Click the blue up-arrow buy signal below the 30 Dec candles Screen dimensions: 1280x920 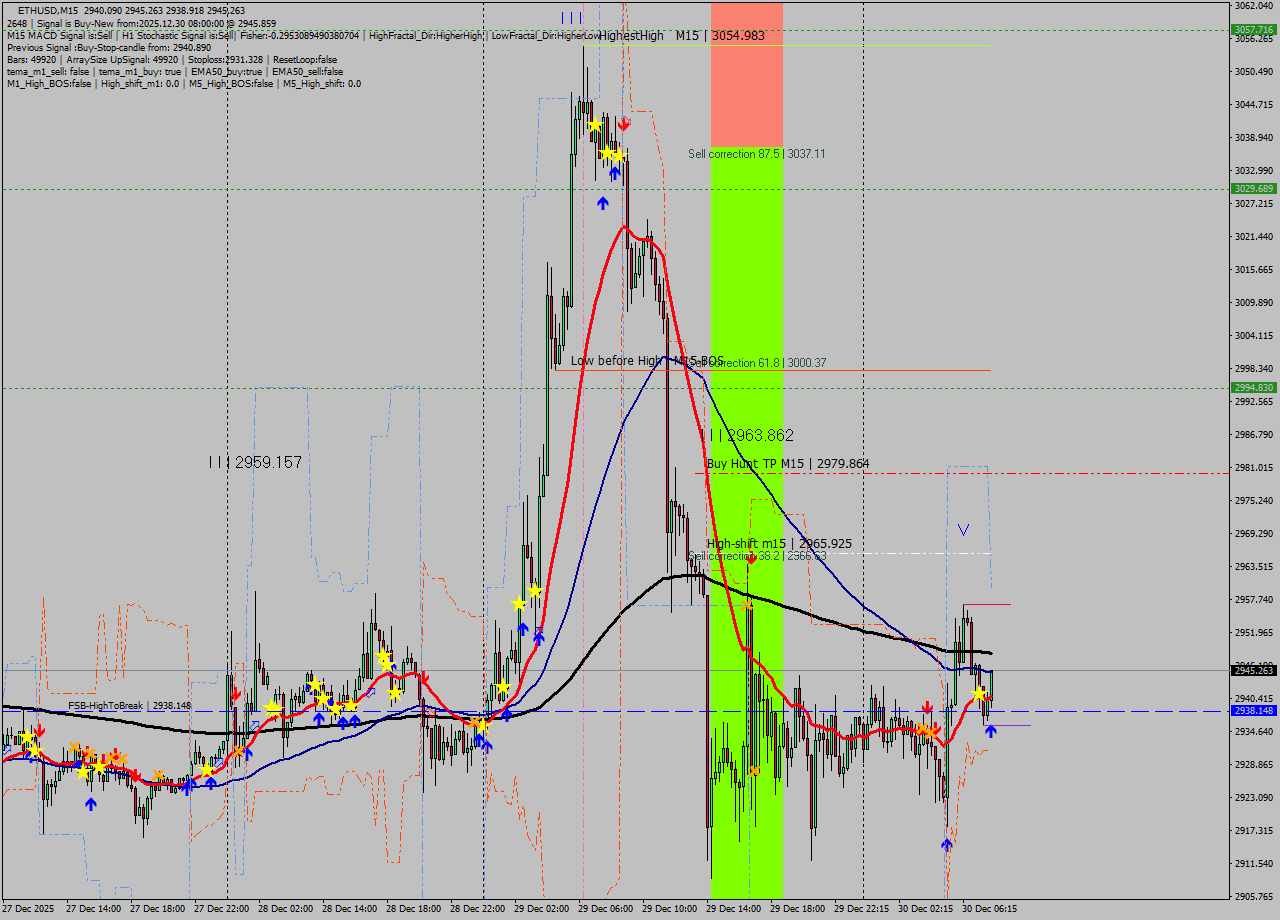point(989,731)
